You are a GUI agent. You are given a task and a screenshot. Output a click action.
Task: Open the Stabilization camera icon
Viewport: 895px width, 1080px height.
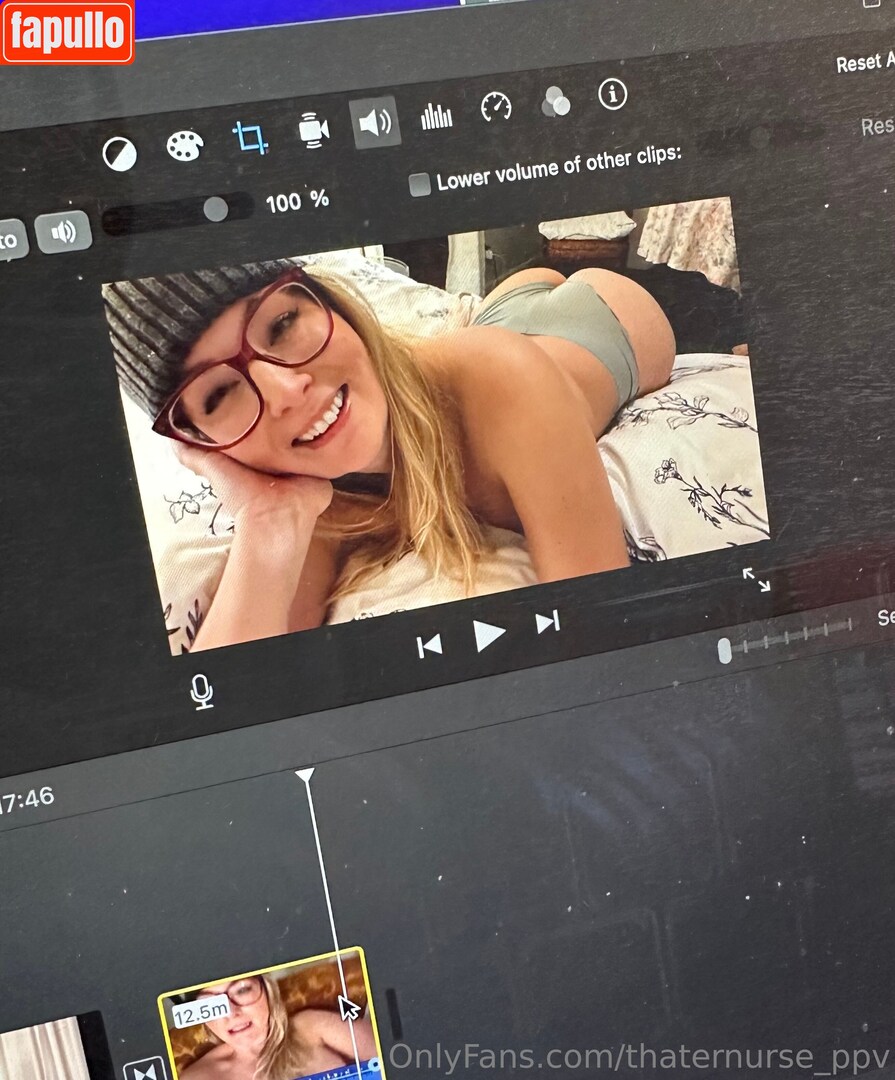(x=313, y=131)
